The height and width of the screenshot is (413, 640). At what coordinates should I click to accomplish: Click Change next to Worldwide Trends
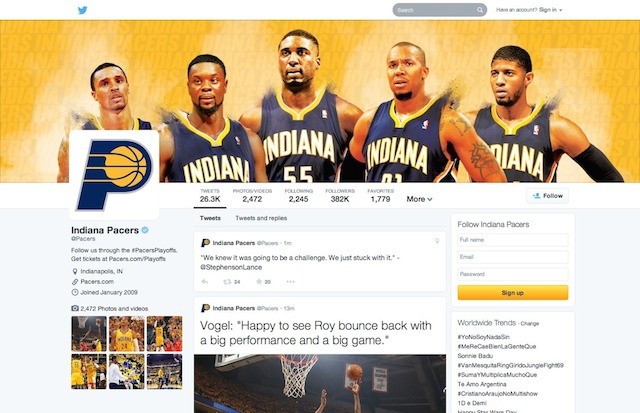click(x=530, y=324)
